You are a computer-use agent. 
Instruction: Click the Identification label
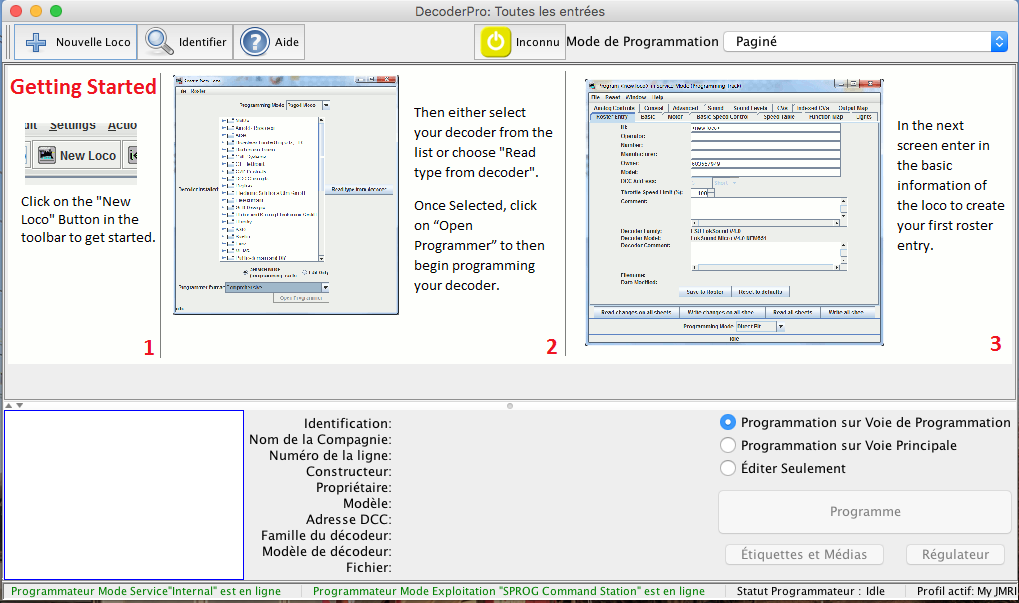coord(348,424)
